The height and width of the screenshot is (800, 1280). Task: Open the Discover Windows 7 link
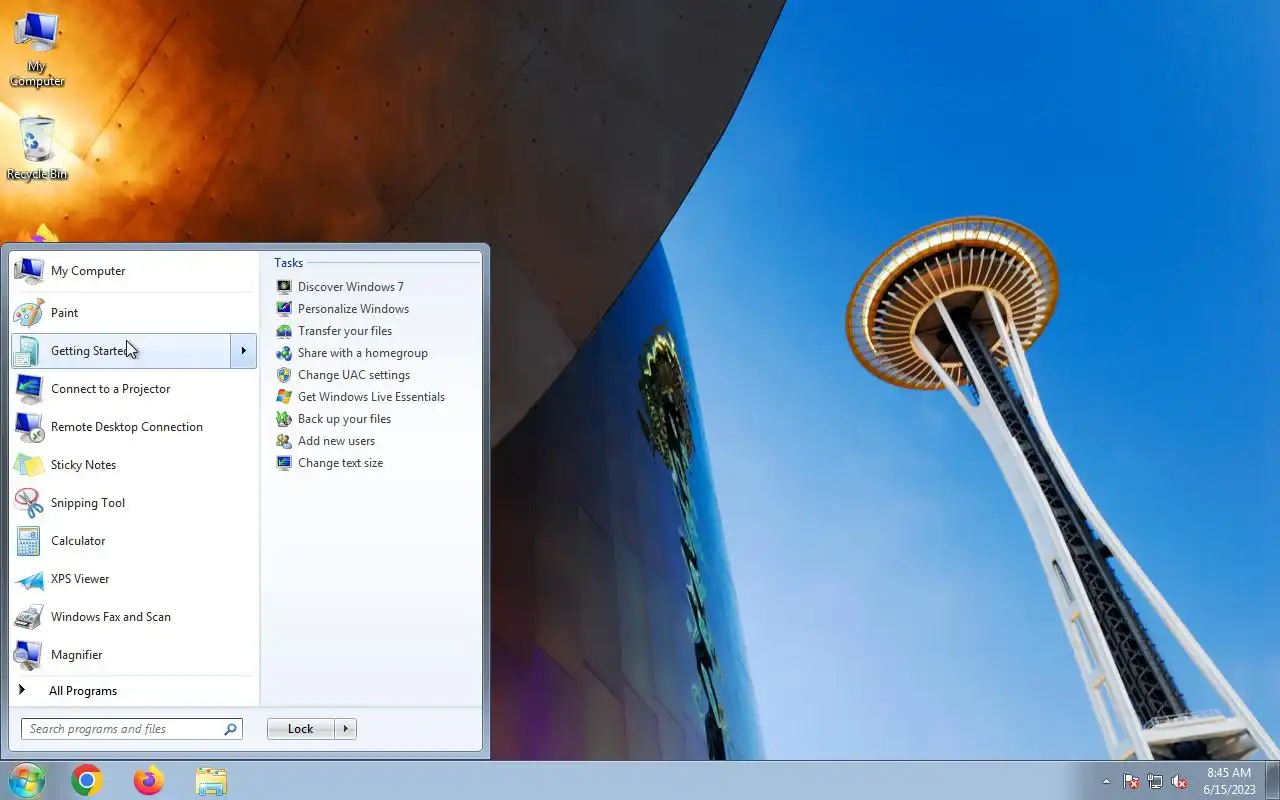(351, 287)
